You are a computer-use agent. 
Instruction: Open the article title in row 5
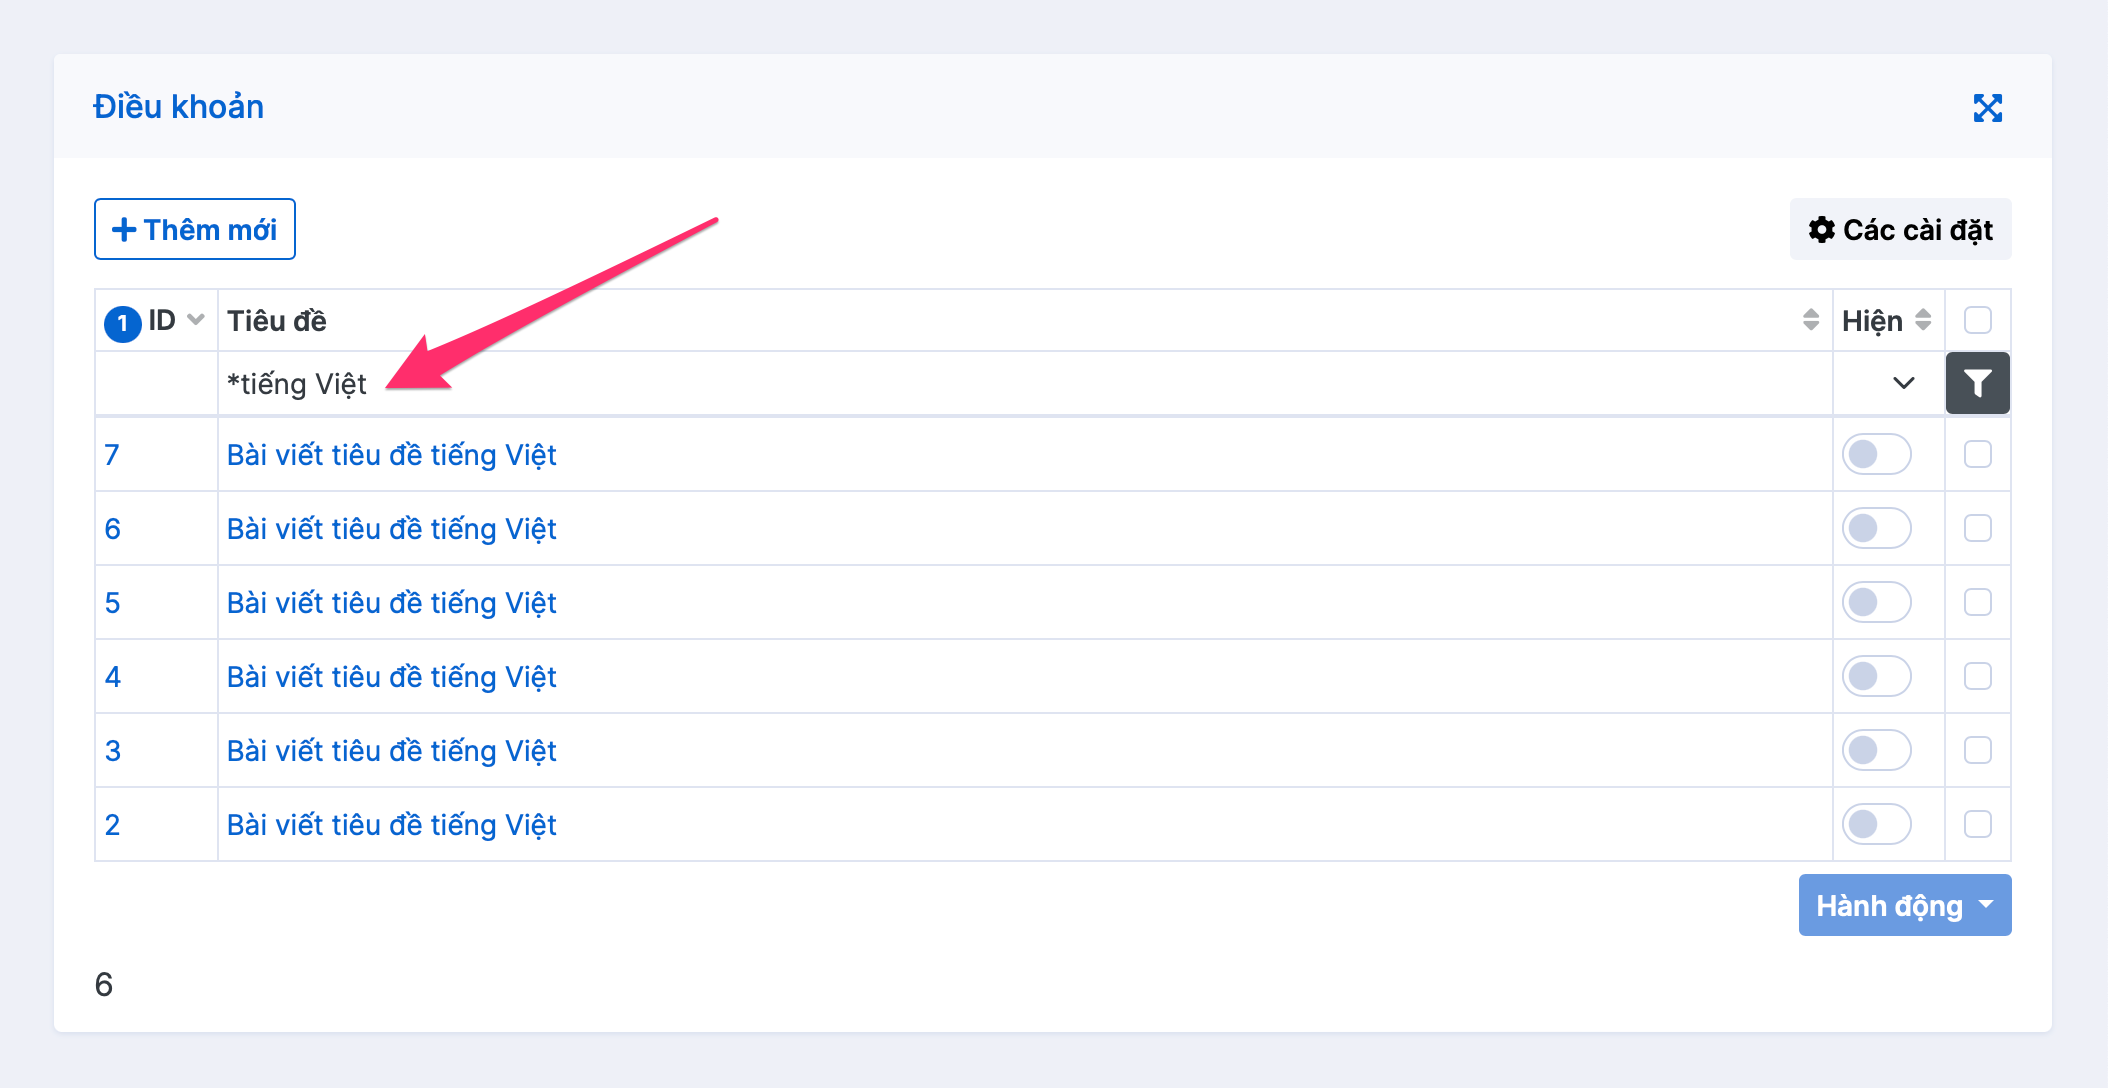(x=391, y=603)
